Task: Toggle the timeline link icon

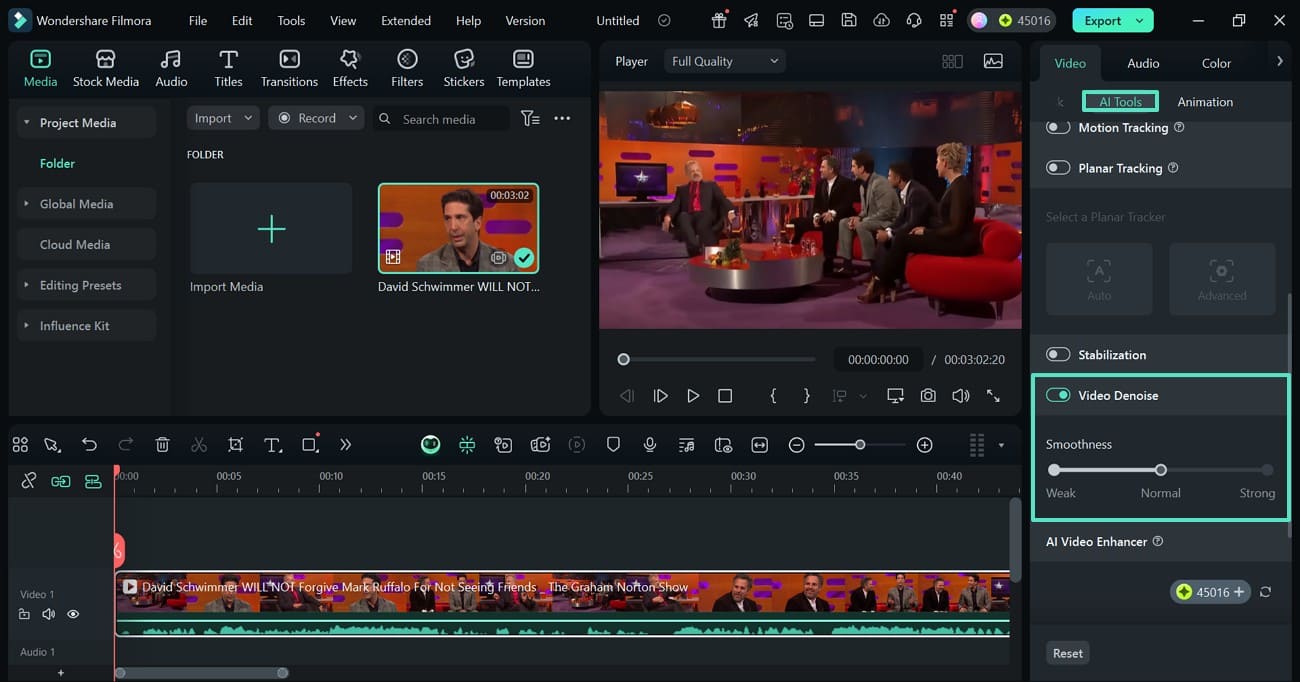Action: pos(28,481)
